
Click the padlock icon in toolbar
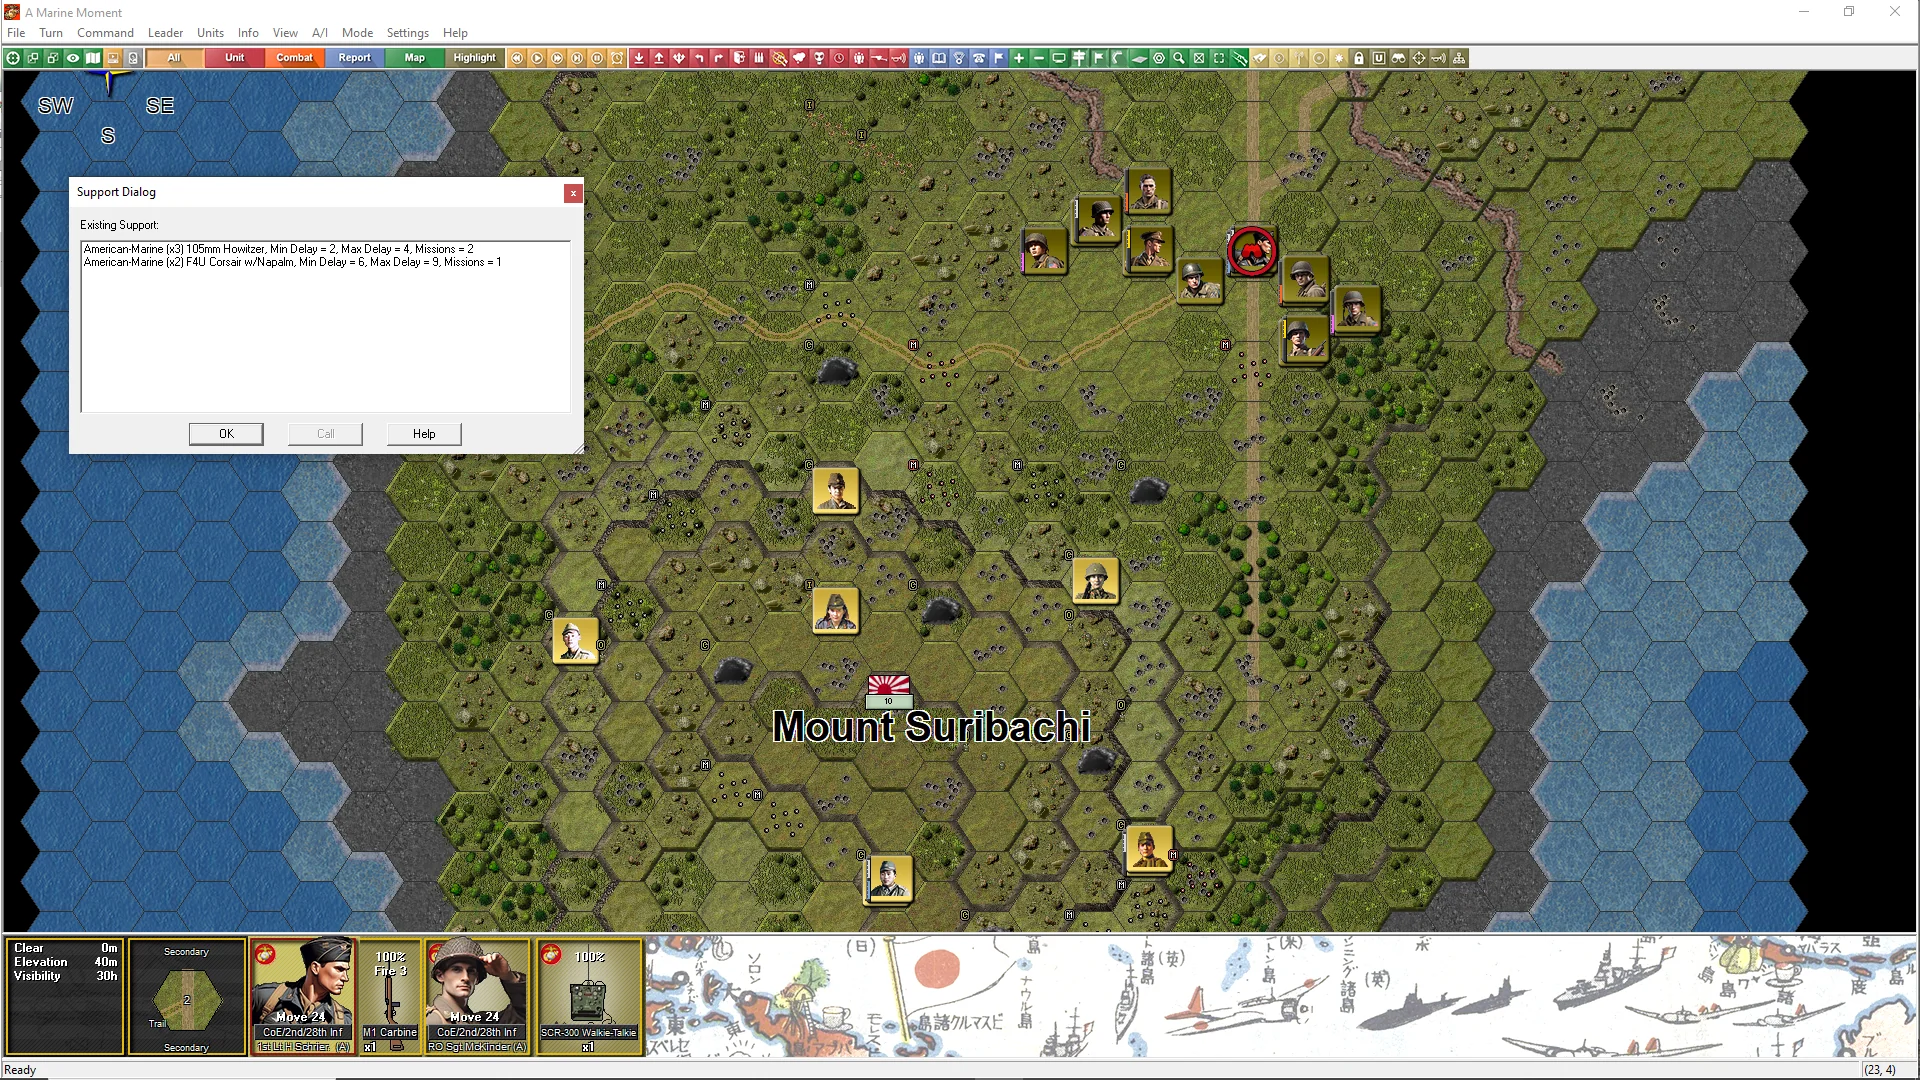[x=1359, y=58]
